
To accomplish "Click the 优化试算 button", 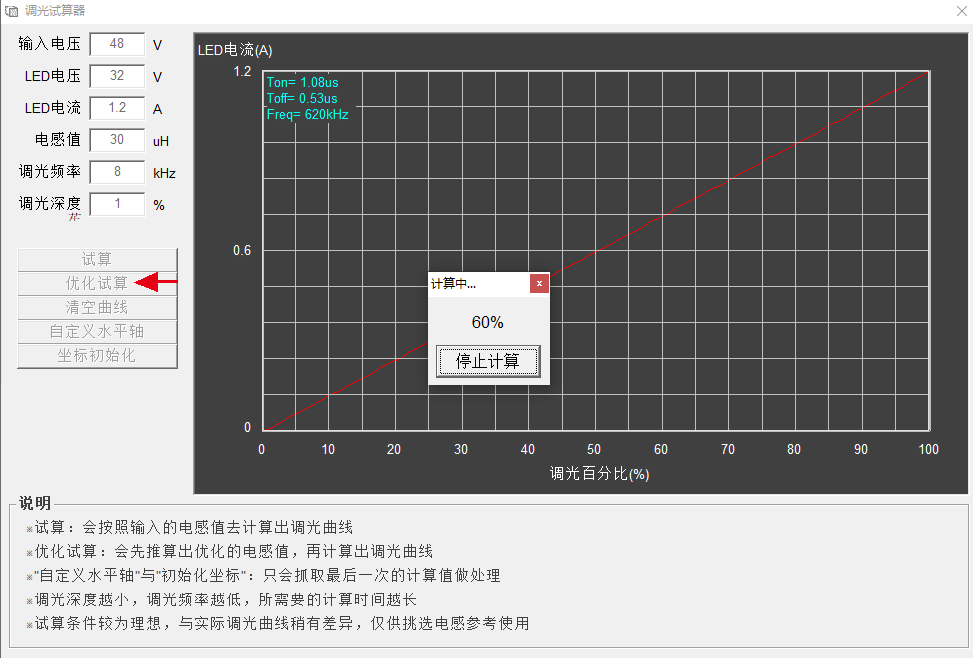I will [97, 284].
